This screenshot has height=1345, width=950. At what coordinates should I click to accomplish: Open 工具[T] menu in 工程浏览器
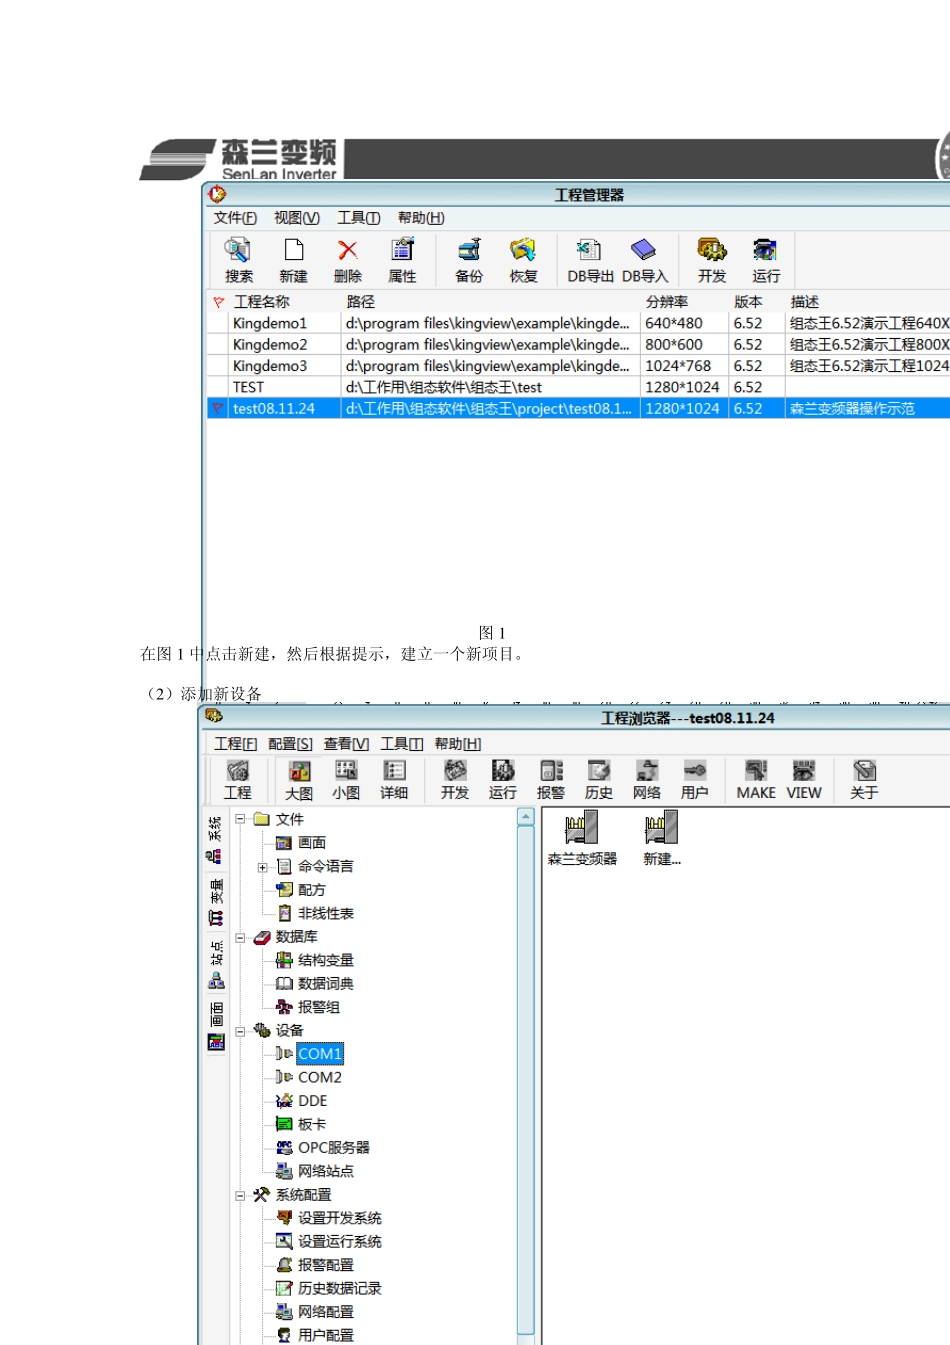(x=402, y=744)
